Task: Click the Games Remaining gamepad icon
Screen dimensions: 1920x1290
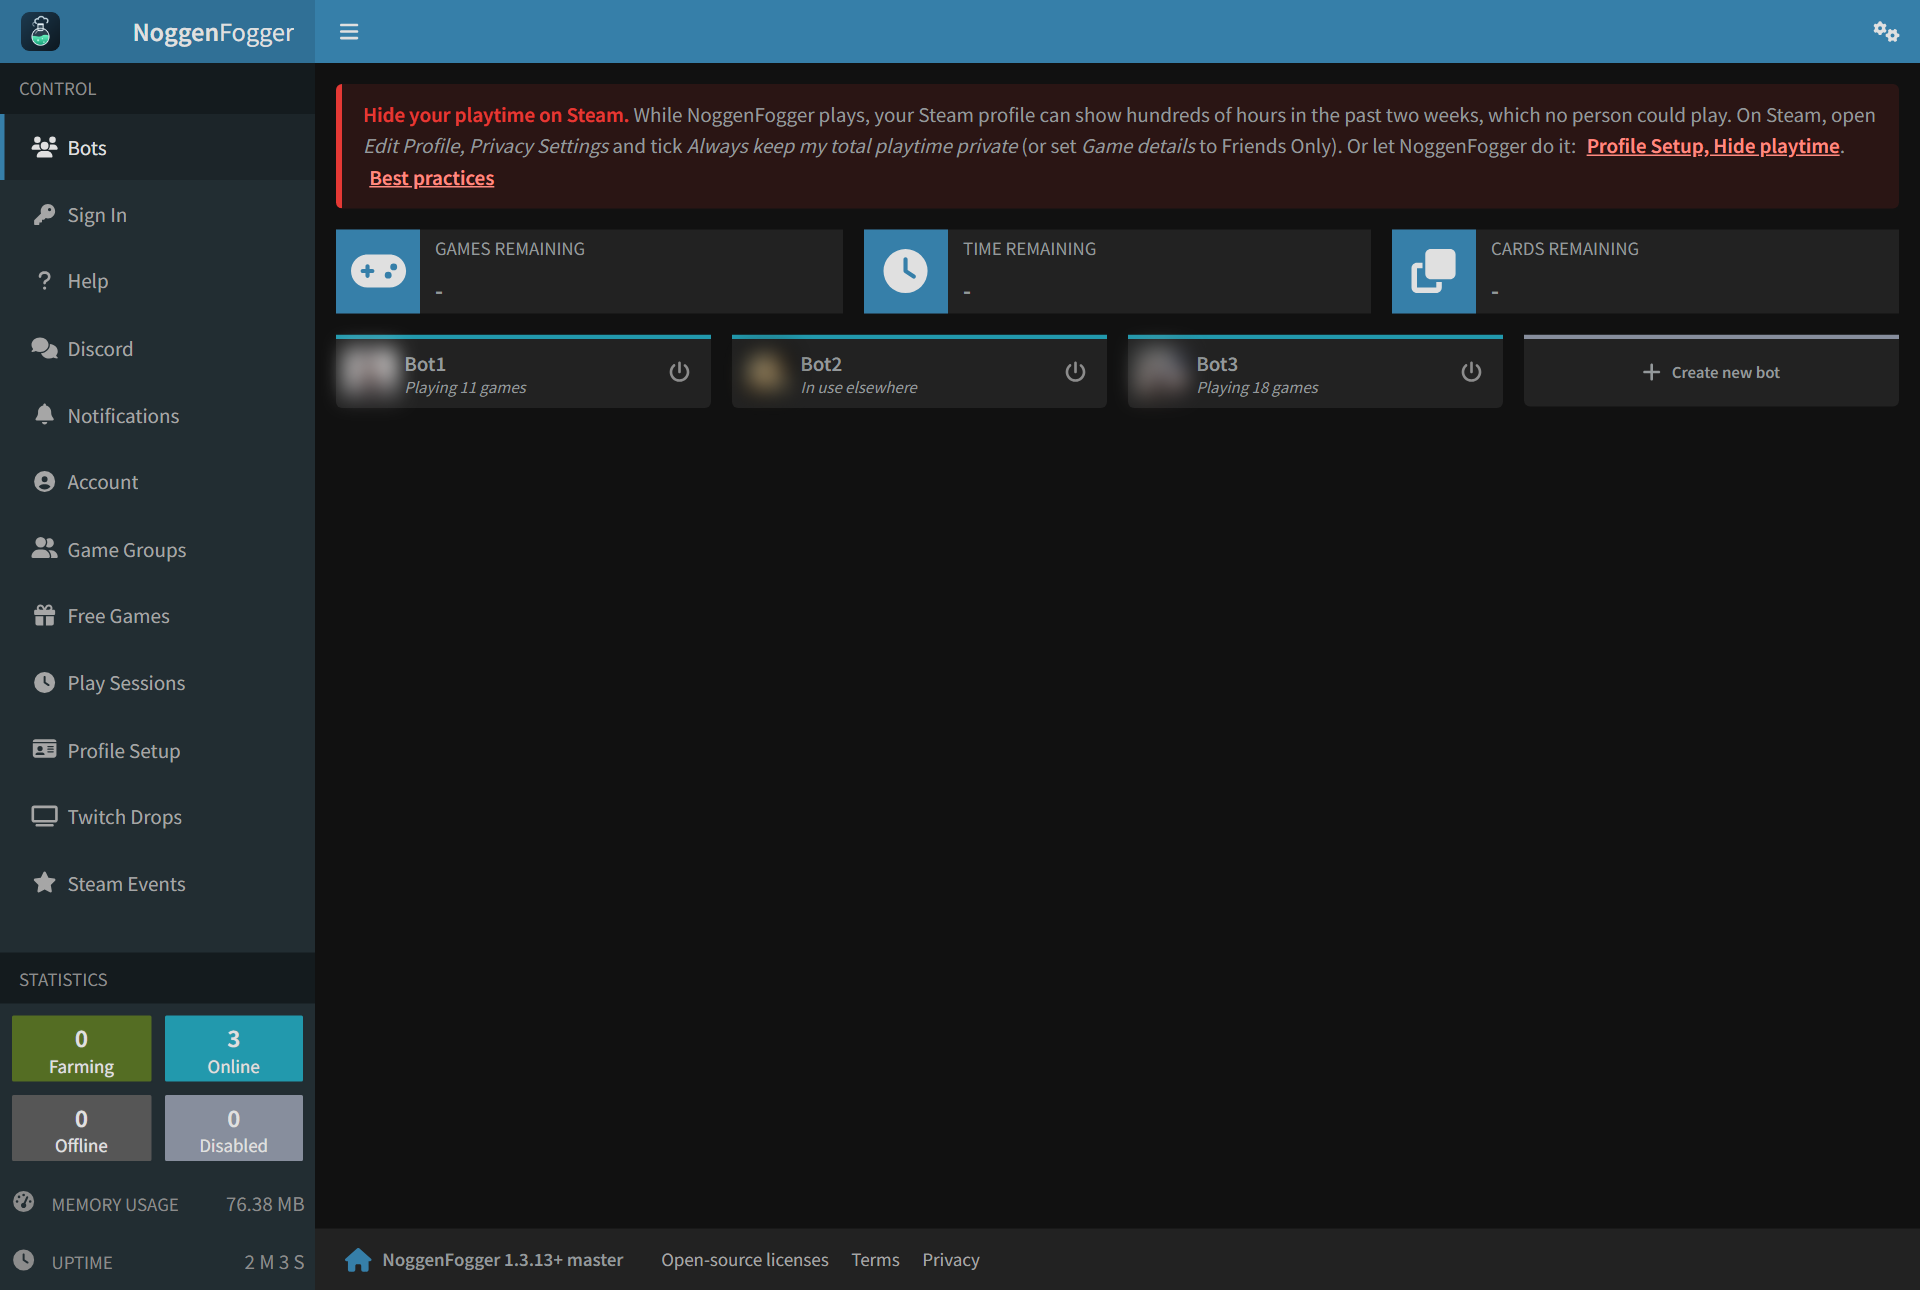Action: coord(378,271)
